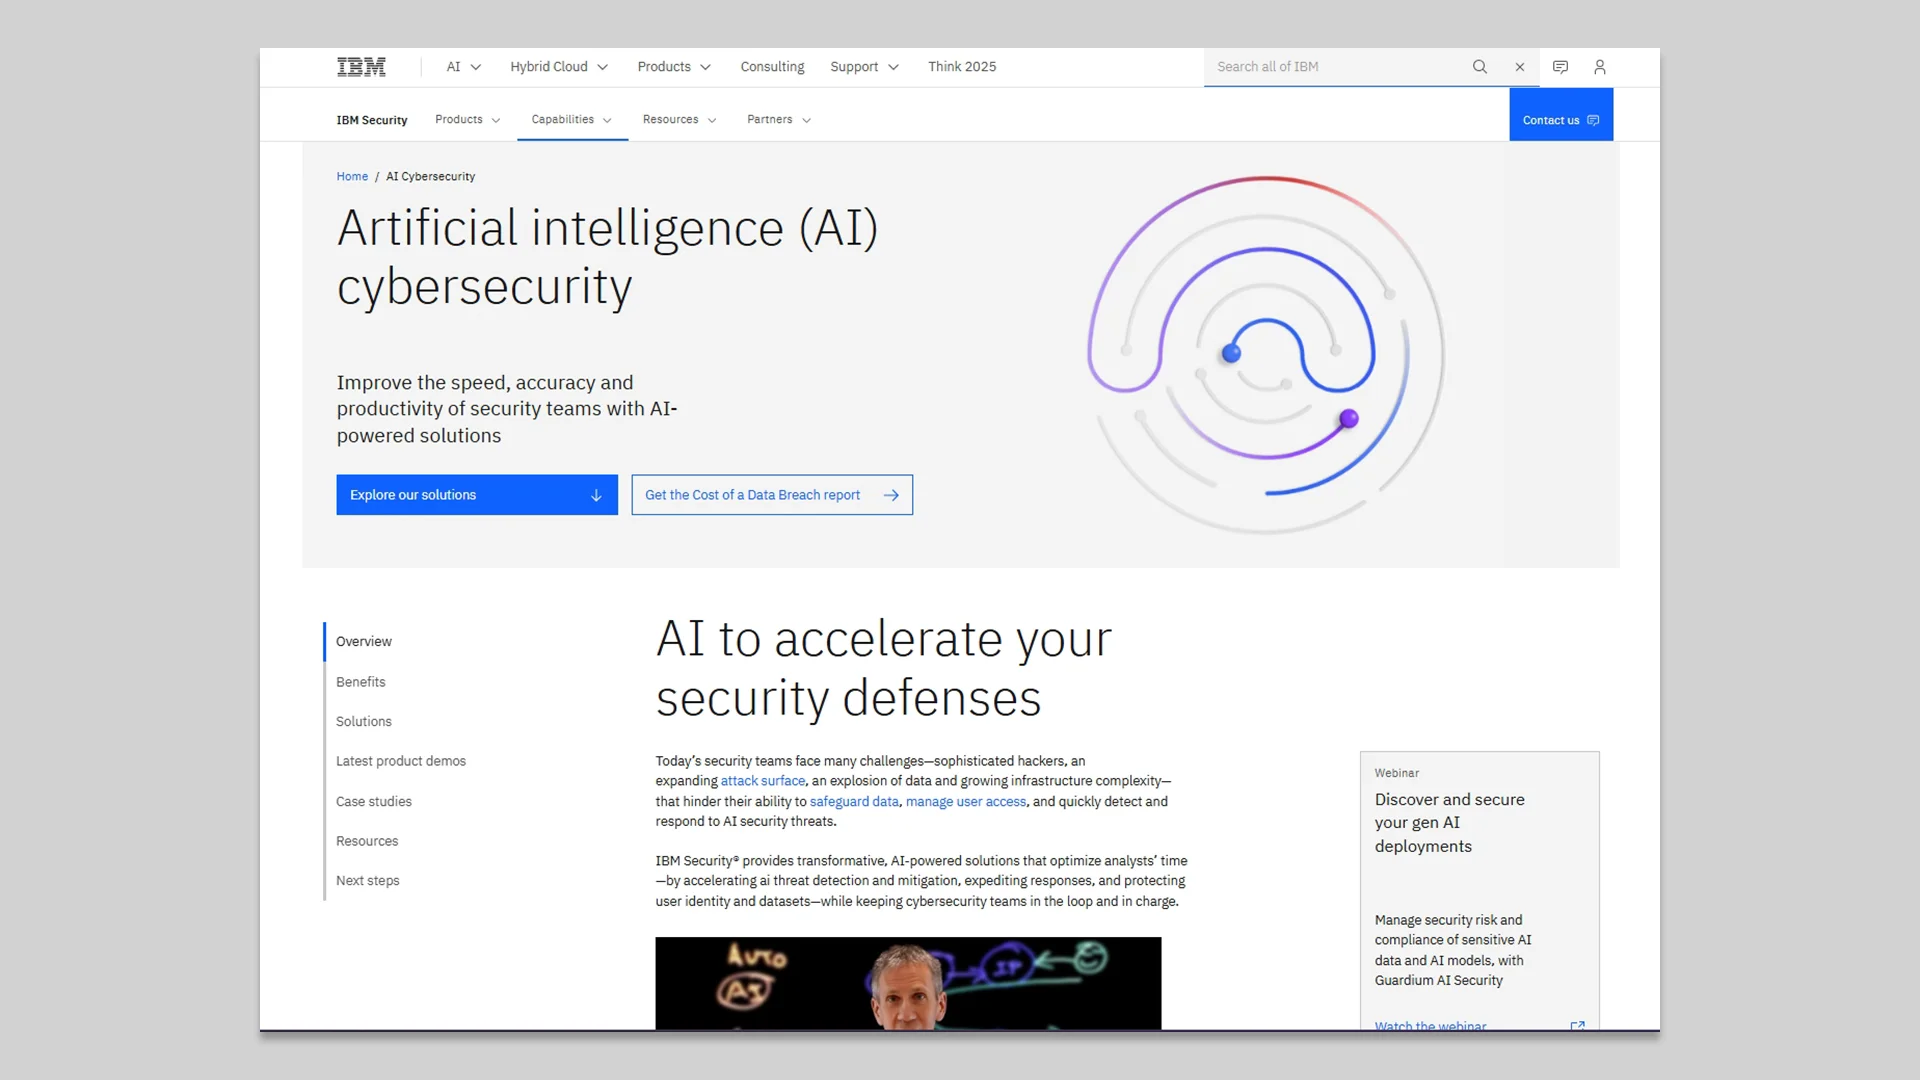Click the Home breadcrumb
Screen dimensions: 1920x1080
(x=352, y=176)
